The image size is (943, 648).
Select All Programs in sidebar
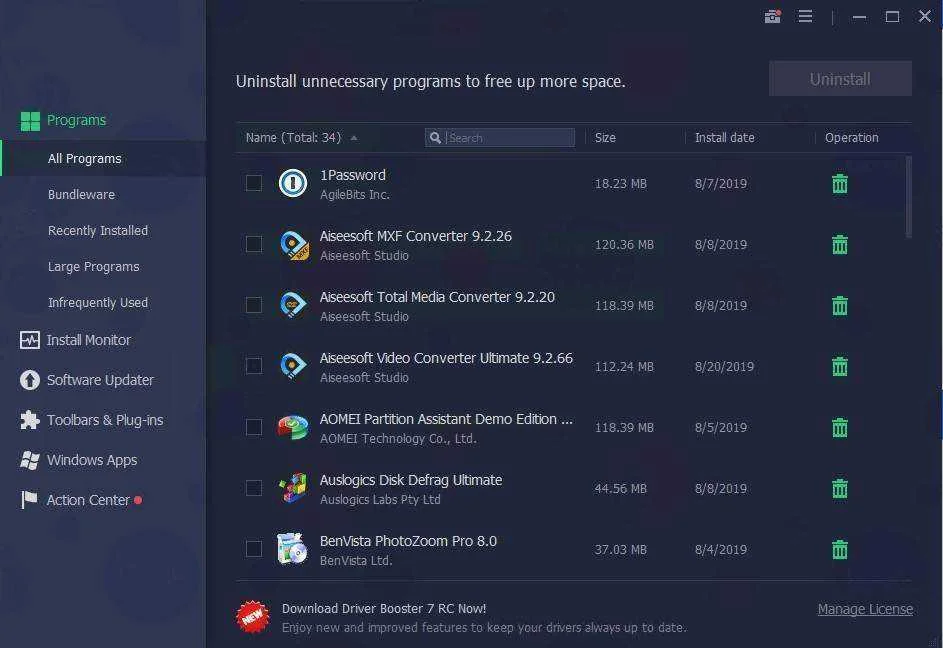(103, 158)
